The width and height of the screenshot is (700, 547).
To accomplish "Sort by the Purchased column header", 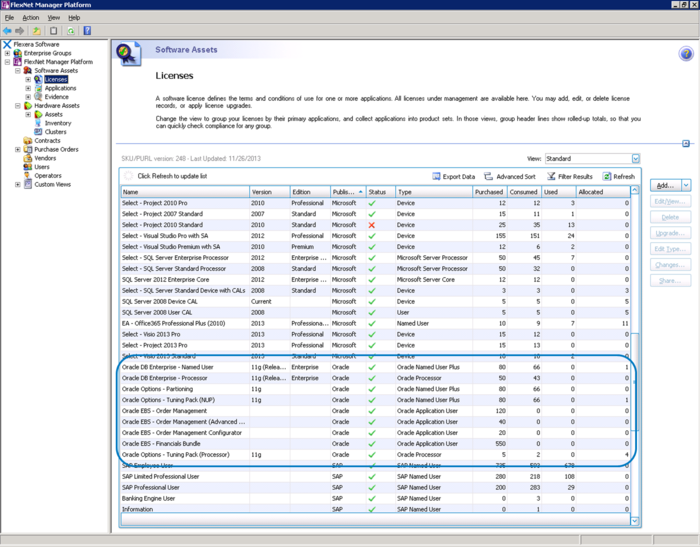I will (489, 191).
